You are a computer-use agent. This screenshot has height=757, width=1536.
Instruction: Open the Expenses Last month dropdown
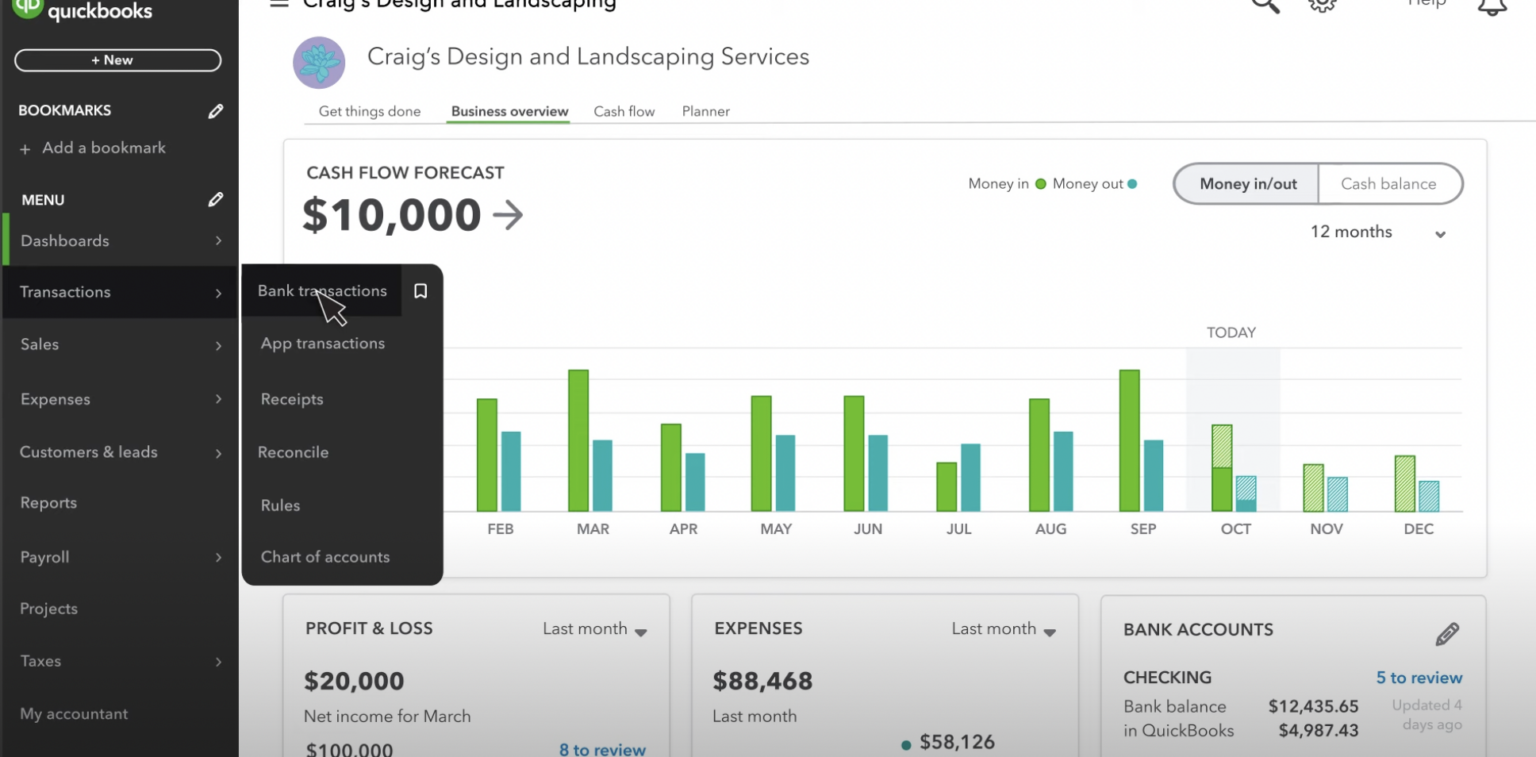[1003, 629]
